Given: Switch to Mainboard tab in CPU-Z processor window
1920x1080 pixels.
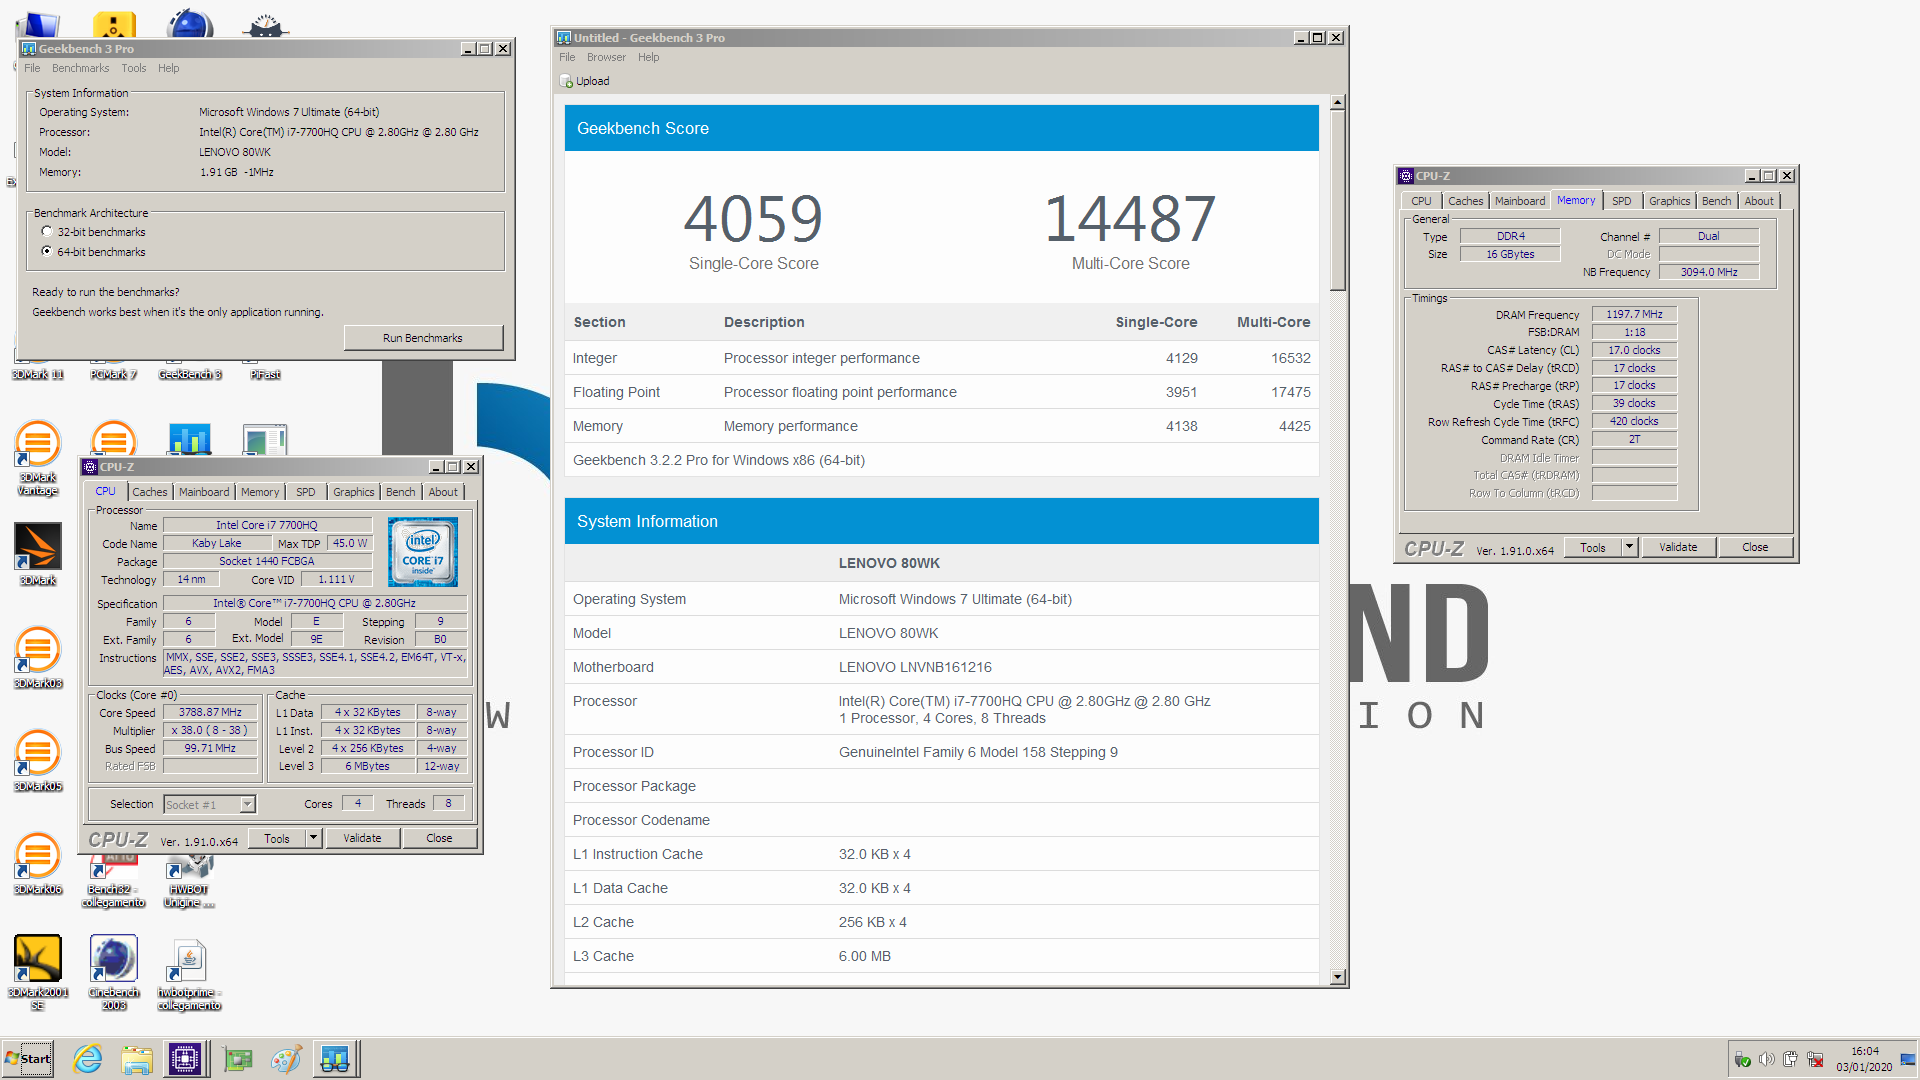Looking at the screenshot, I should (204, 492).
